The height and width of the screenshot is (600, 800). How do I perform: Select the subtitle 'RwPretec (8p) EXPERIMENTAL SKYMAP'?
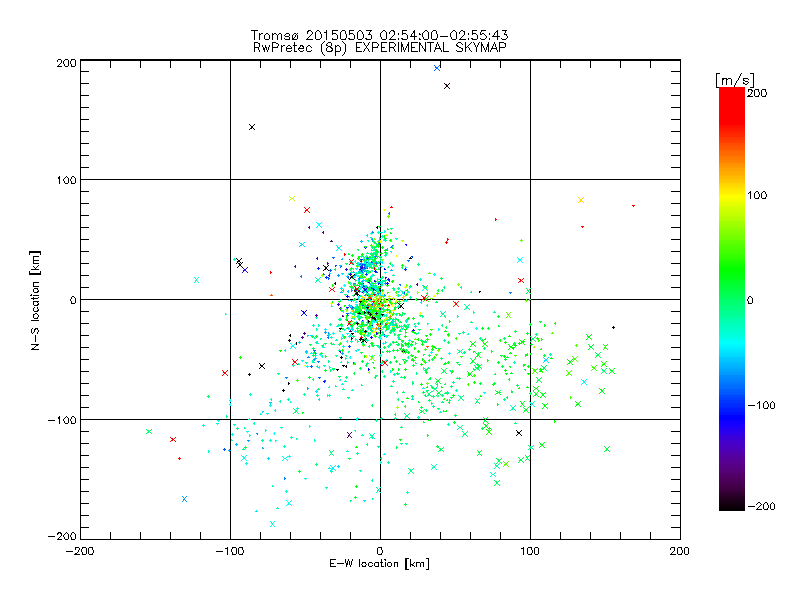380,47
